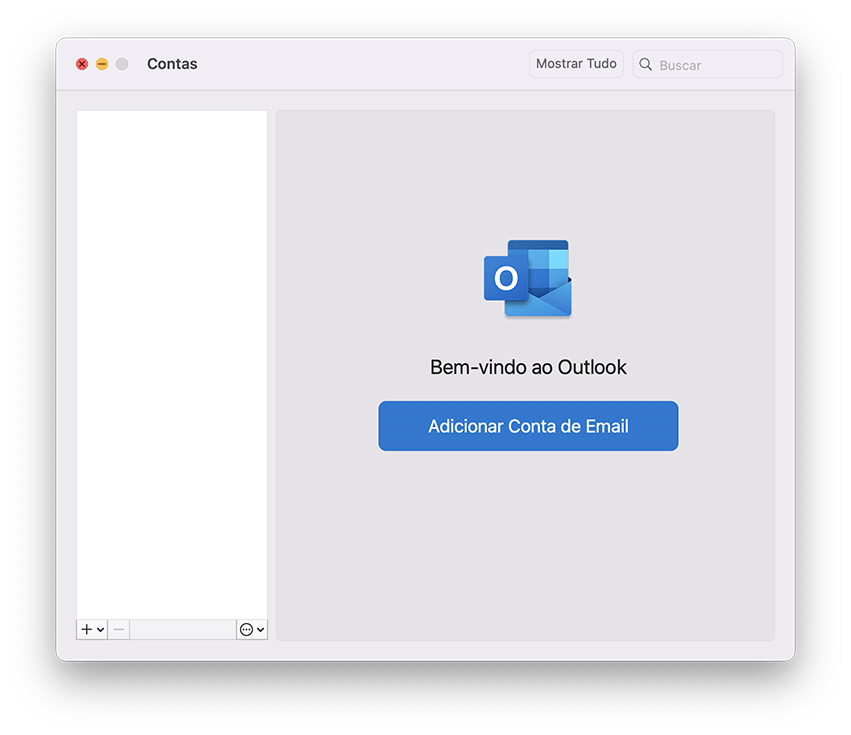Click the Contas window title

172,64
